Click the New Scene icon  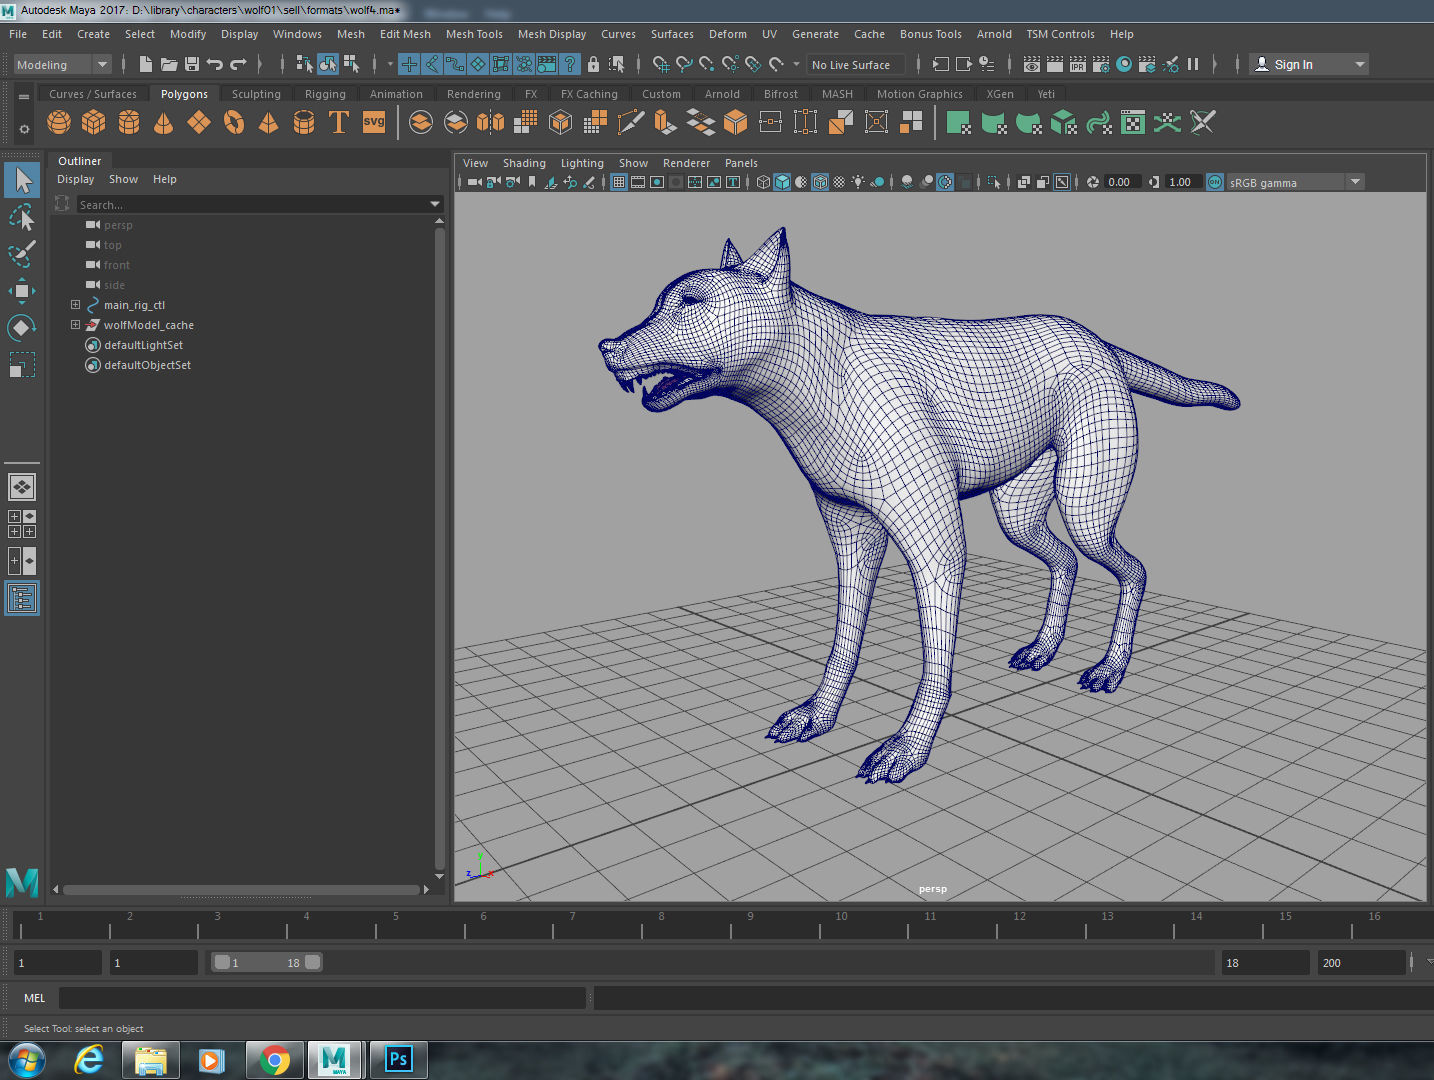pyautogui.click(x=146, y=64)
